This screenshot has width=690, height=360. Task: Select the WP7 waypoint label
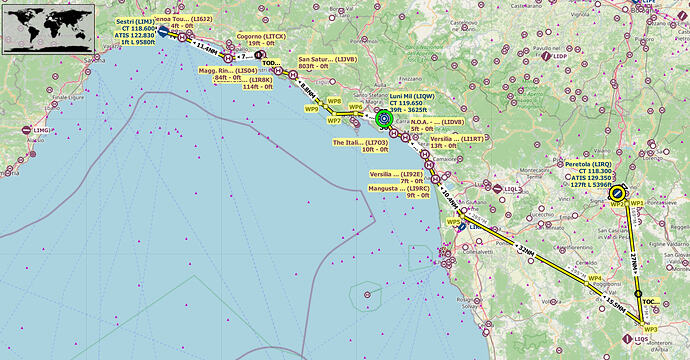pyautogui.click(x=334, y=121)
